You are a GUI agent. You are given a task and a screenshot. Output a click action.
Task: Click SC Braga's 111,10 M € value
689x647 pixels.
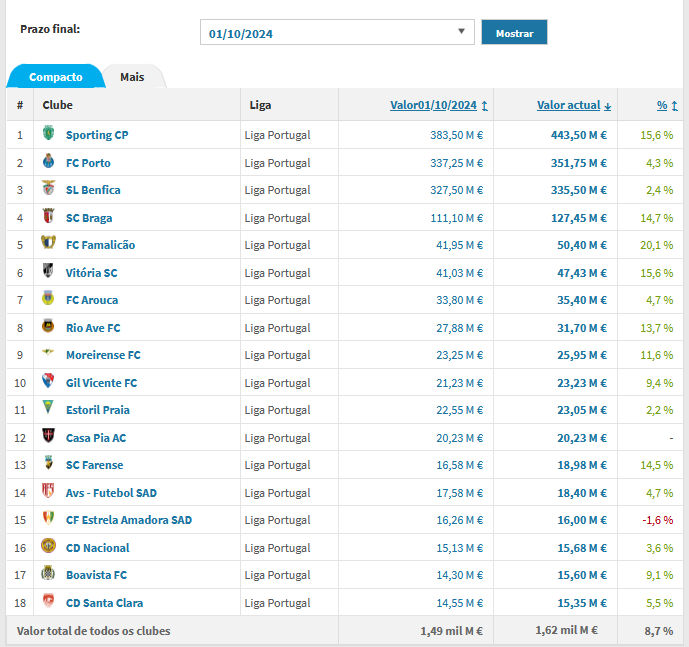[456, 218]
